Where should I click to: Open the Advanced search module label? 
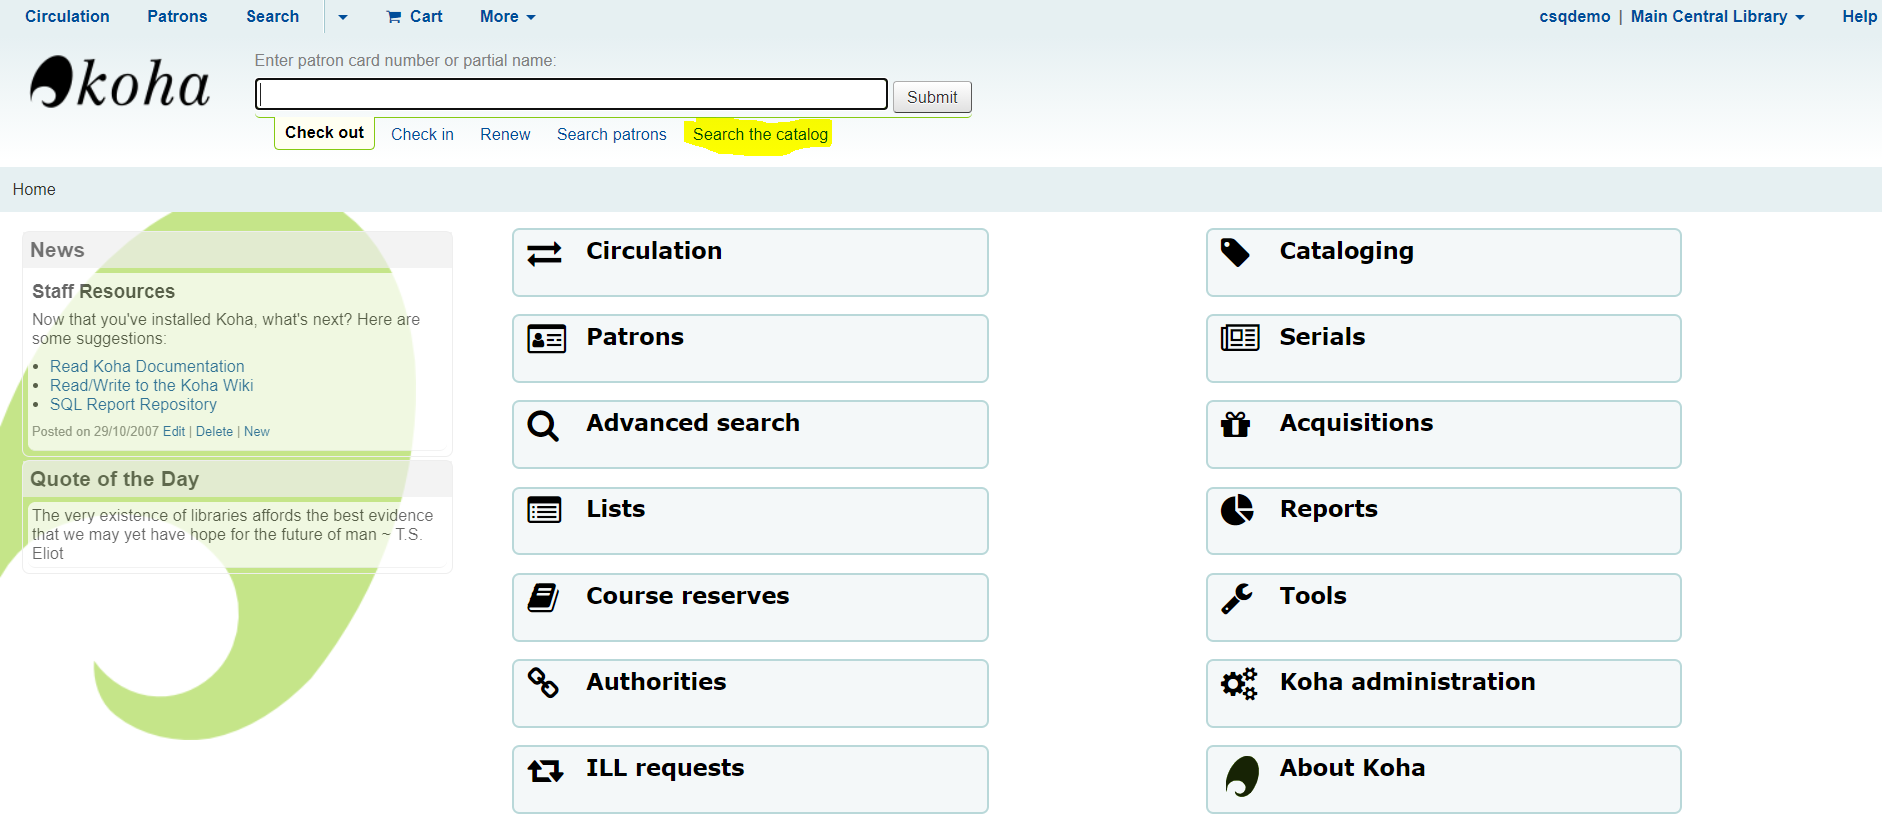pos(693,423)
